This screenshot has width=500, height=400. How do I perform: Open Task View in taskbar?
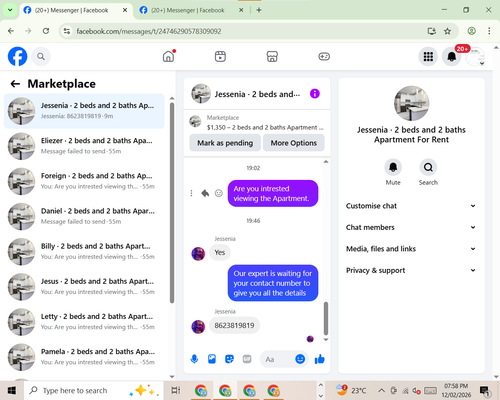(176, 390)
